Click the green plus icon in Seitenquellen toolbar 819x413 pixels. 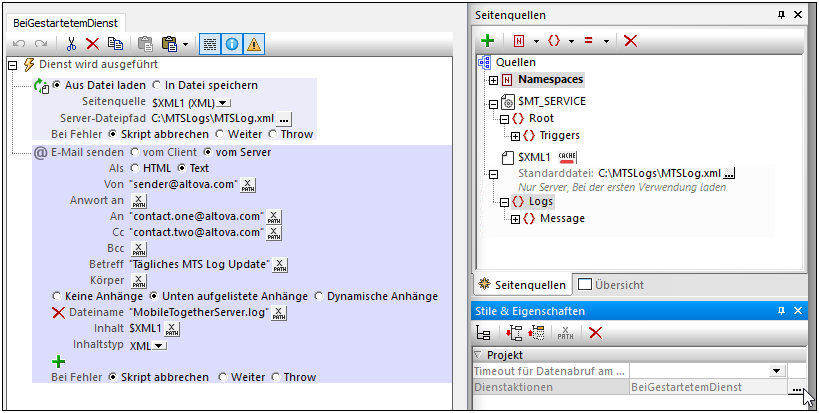[x=487, y=41]
